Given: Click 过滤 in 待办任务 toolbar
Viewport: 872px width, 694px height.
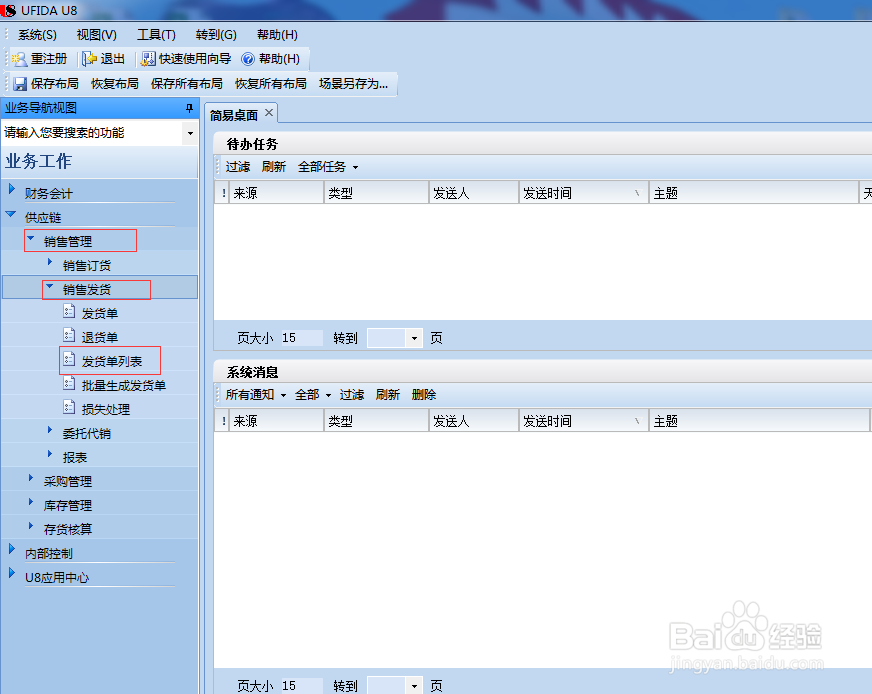Looking at the screenshot, I should [237, 167].
